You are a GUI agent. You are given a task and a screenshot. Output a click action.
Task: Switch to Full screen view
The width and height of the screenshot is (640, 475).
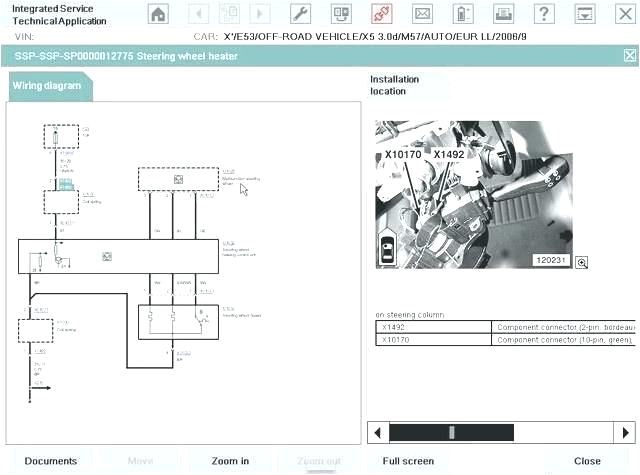click(408, 461)
